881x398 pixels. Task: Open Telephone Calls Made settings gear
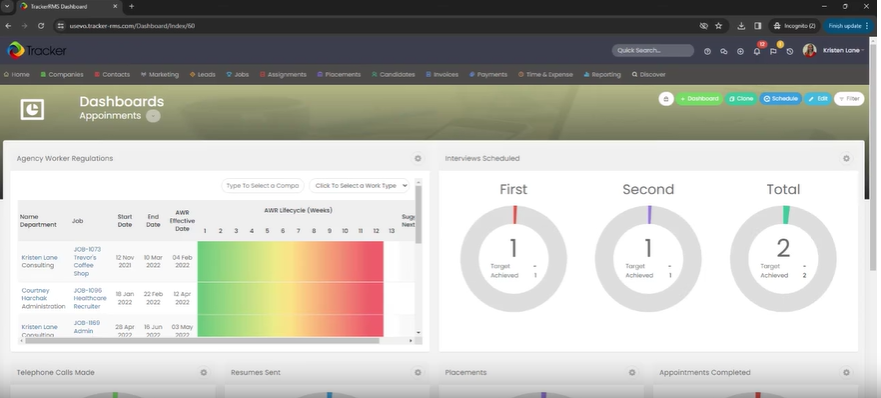203,372
